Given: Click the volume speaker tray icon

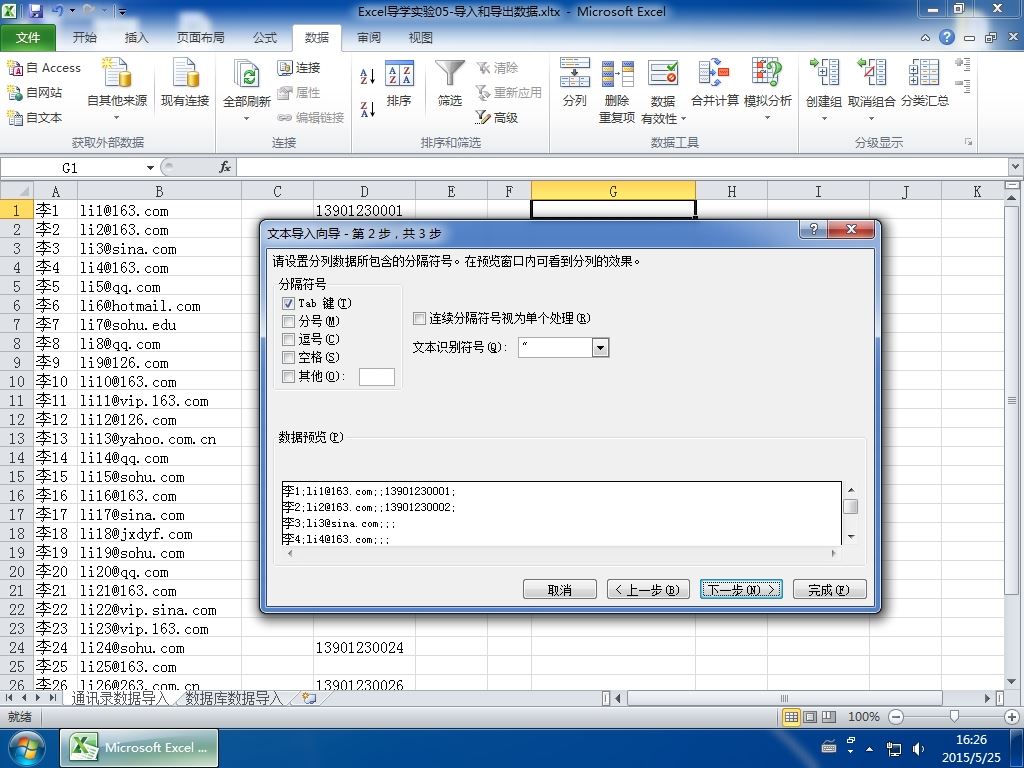Looking at the screenshot, I should (918, 749).
